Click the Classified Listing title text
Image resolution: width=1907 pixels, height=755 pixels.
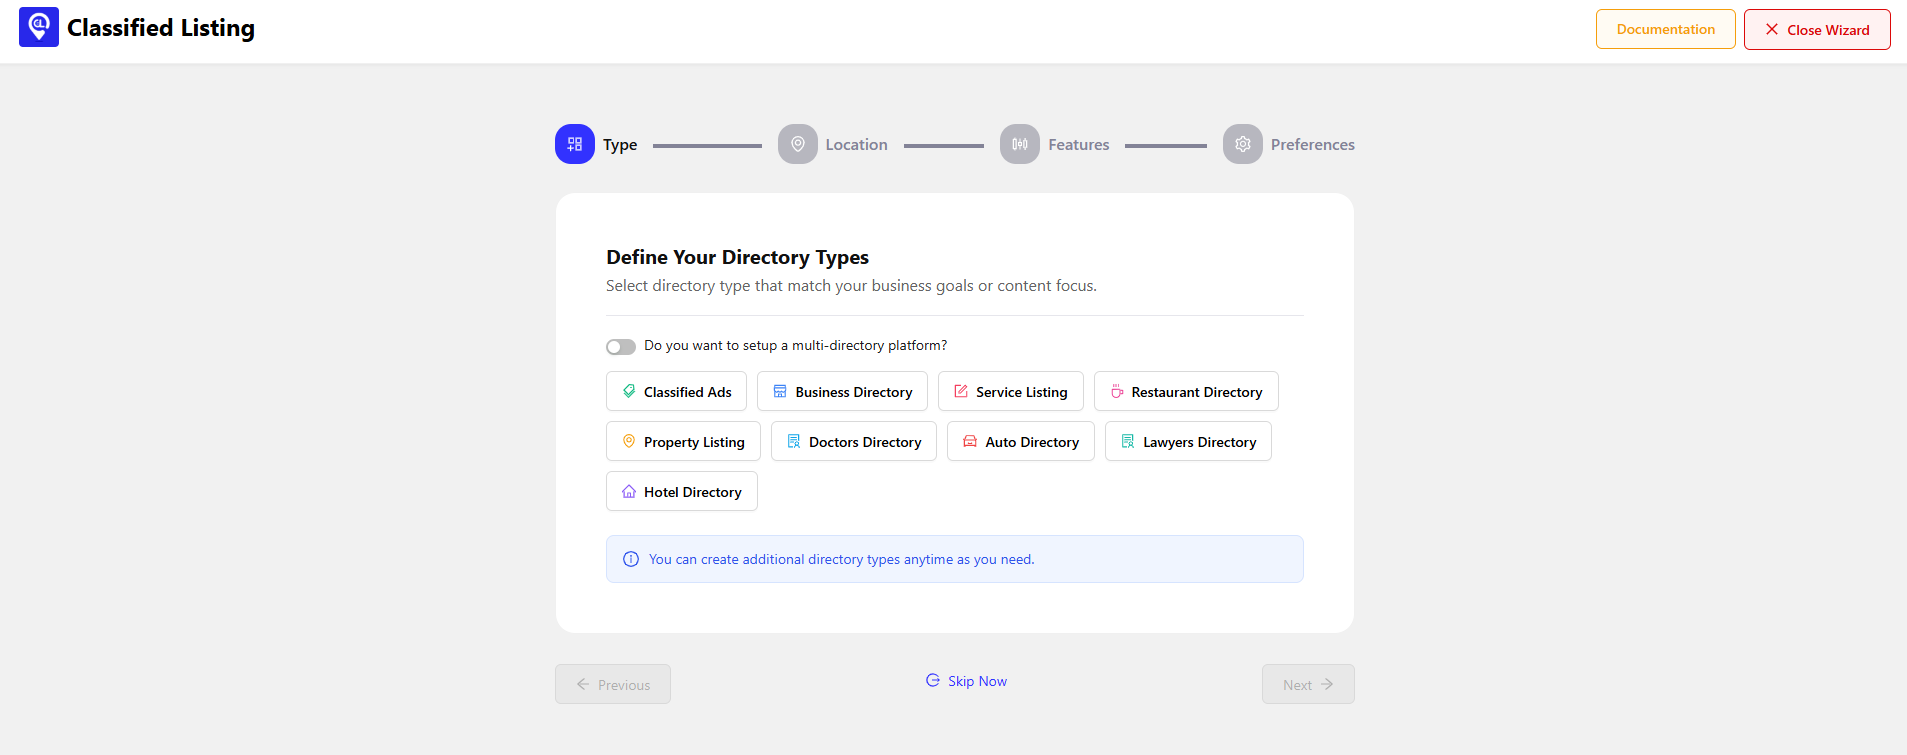coord(161,28)
